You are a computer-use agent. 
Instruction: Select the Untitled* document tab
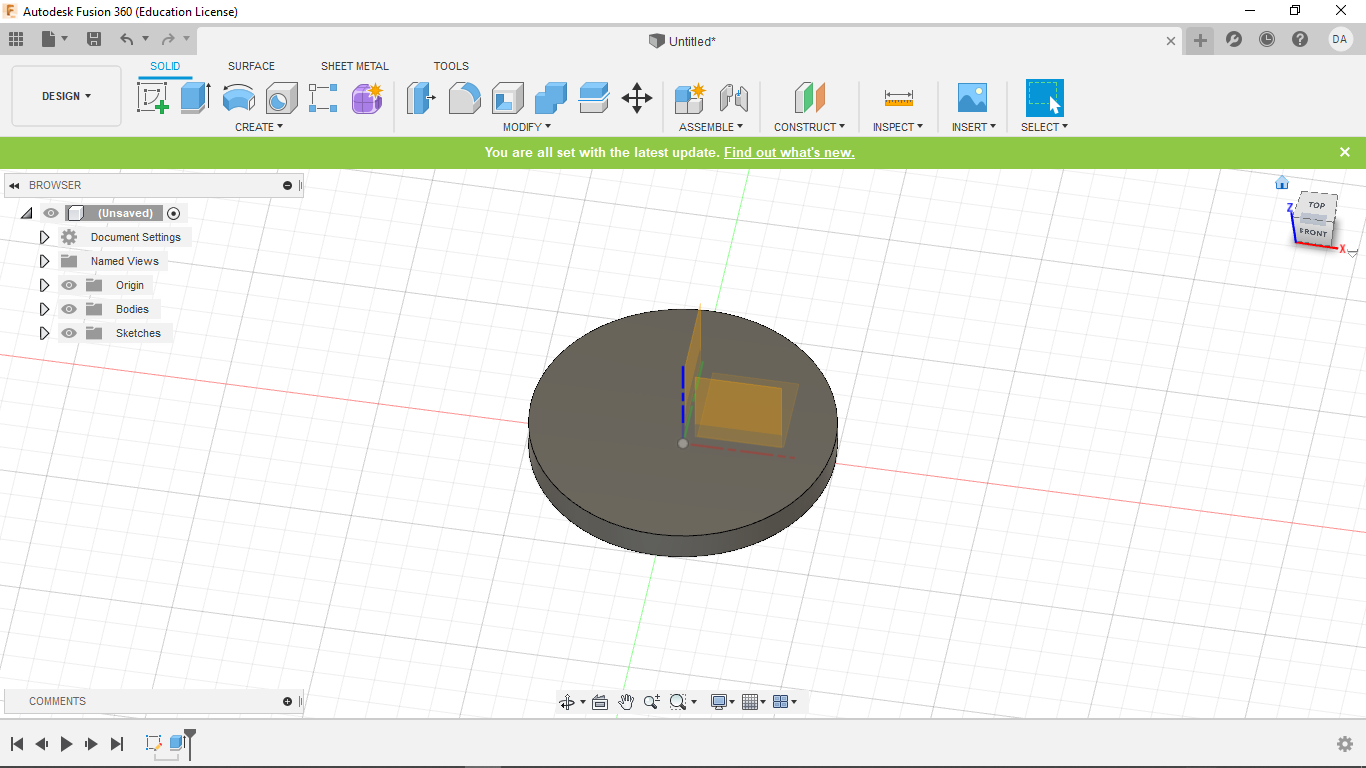pyautogui.click(x=682, y=41)
